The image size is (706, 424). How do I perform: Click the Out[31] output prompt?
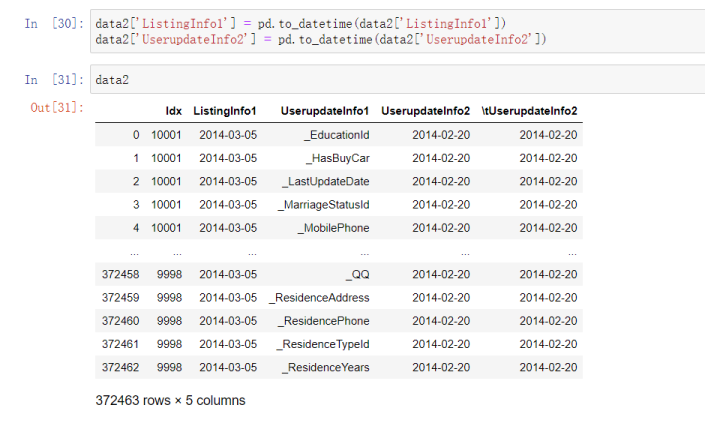point(57,108)
